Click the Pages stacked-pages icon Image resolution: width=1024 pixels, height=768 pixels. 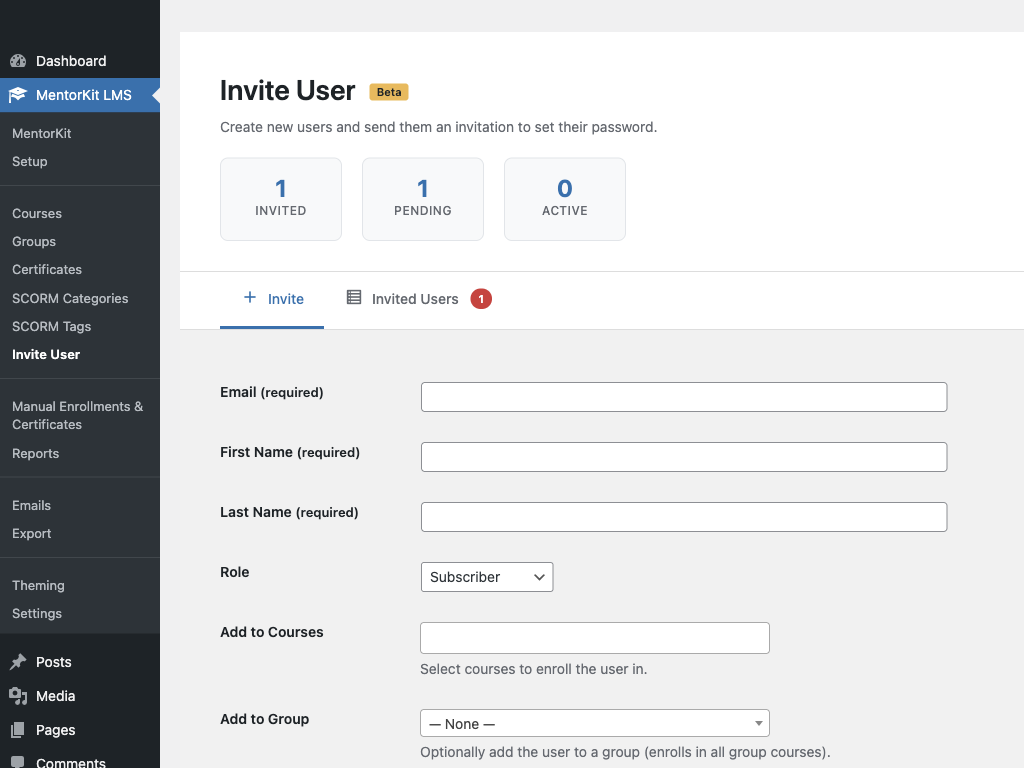tap(18, 730)
